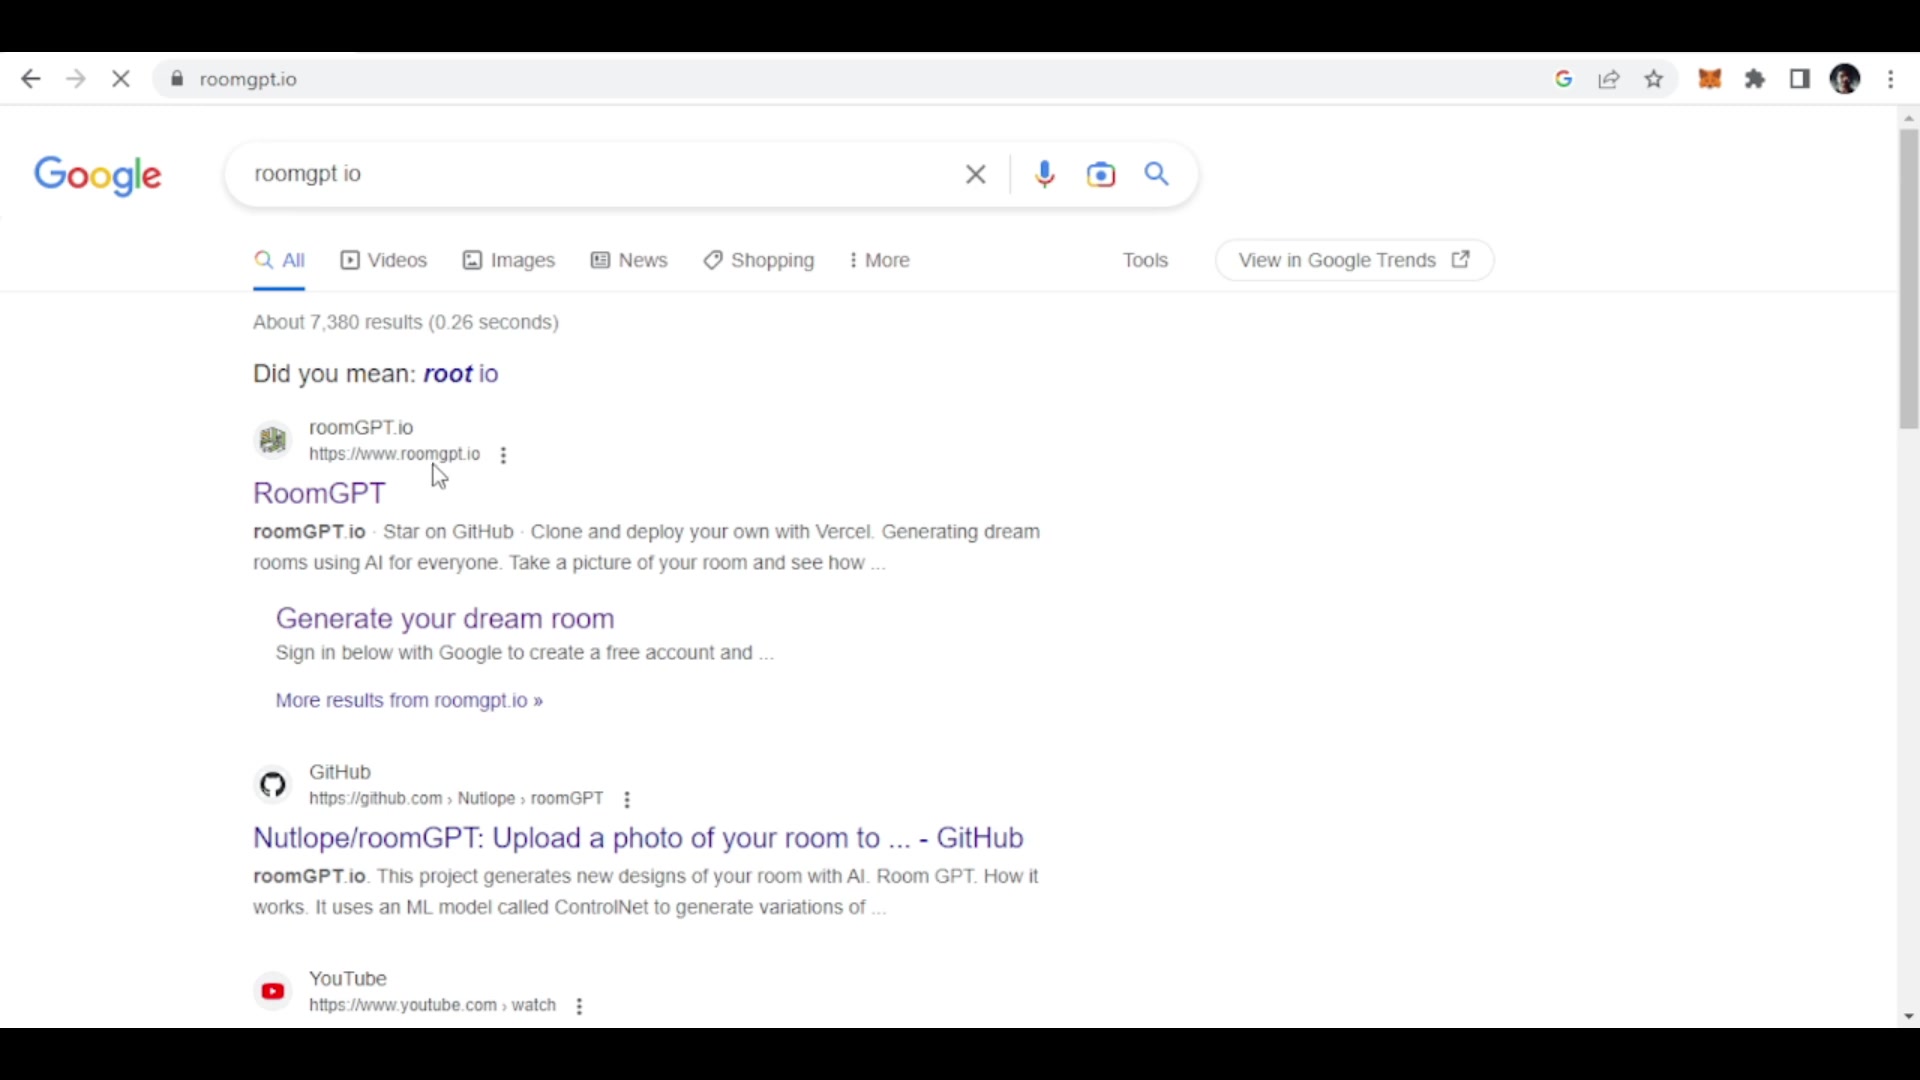Select the All results tab
Screen dimensions: 1920x1080
tap(279, 261)
